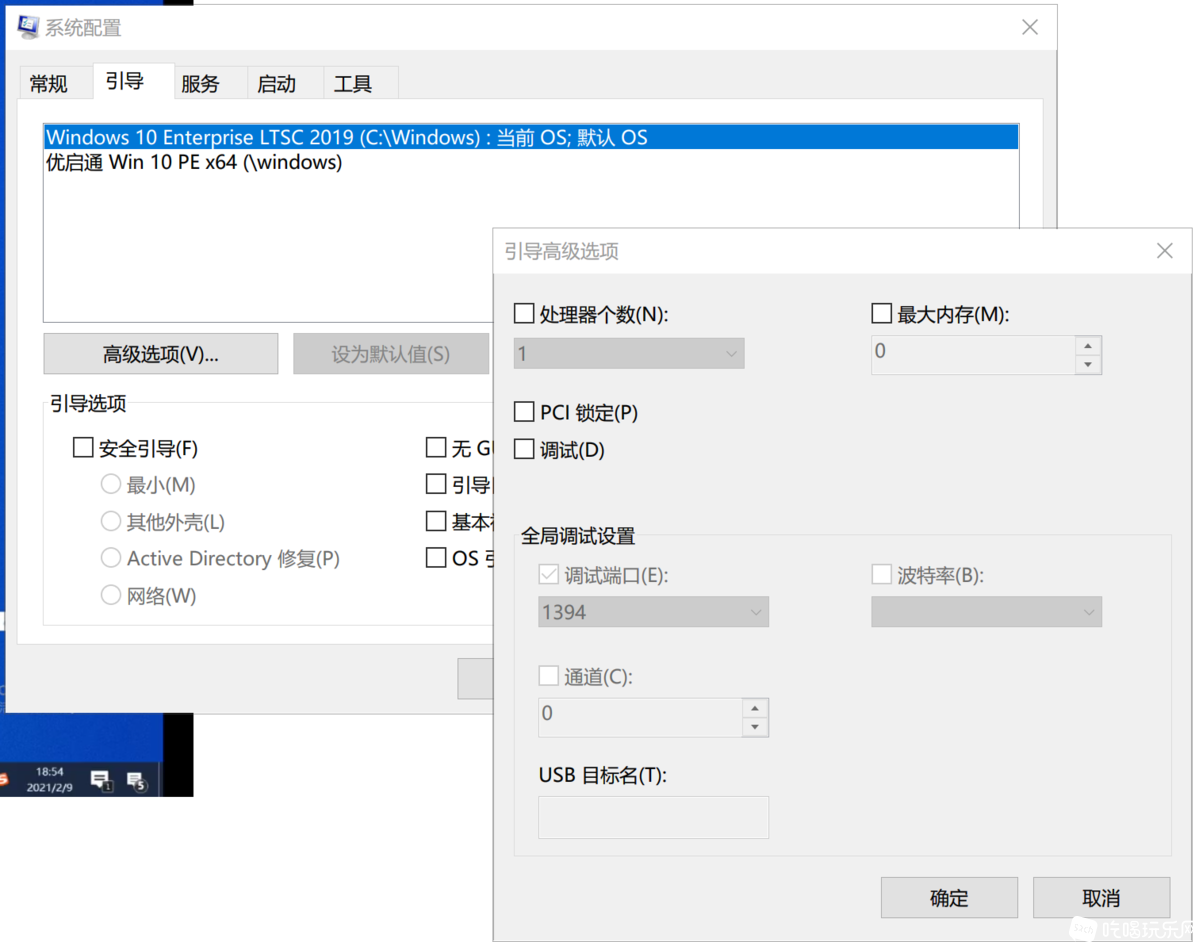The height and width of the screenshot is (942, 1199).
Task: Open the taskbar message icon with badge 5
Action: (137, 781)
